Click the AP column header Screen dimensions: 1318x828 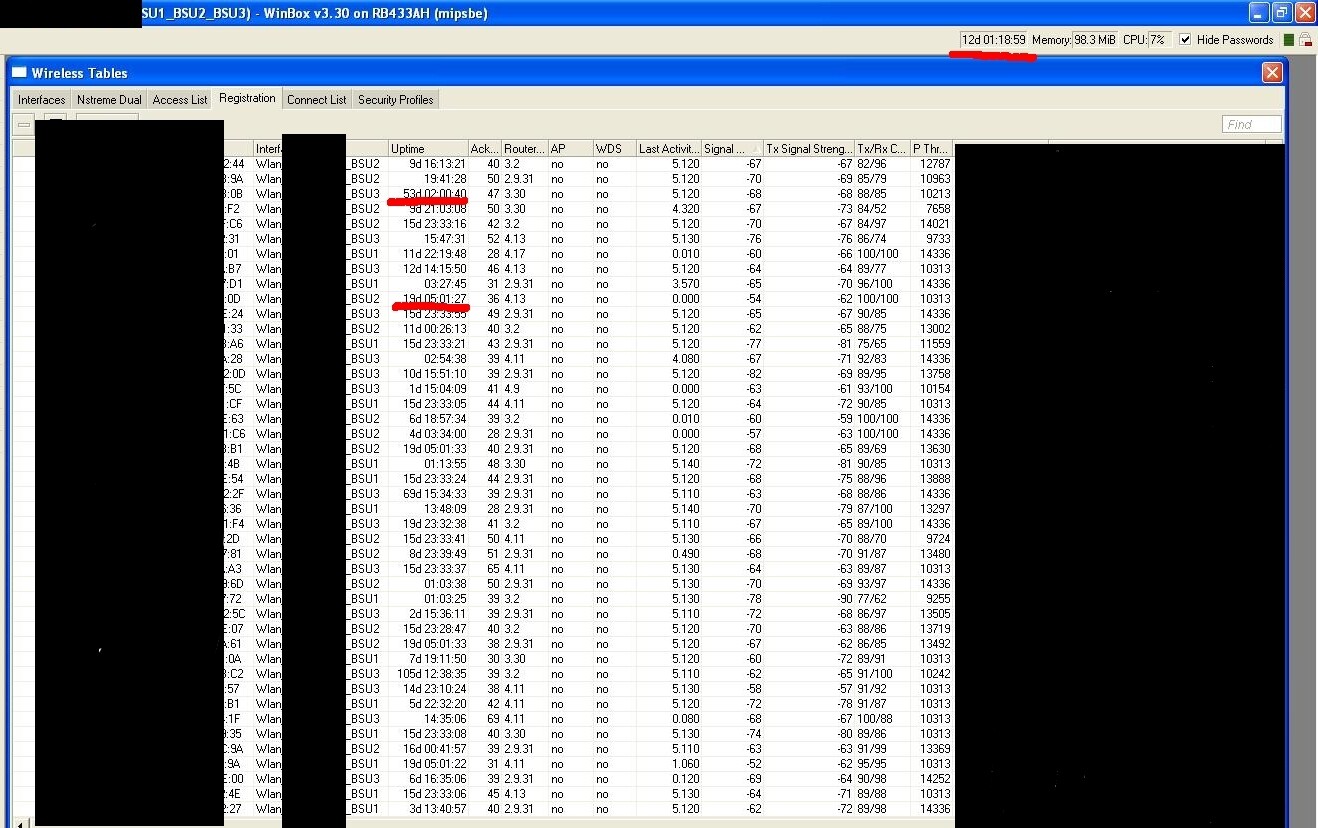tap(569, 149)
